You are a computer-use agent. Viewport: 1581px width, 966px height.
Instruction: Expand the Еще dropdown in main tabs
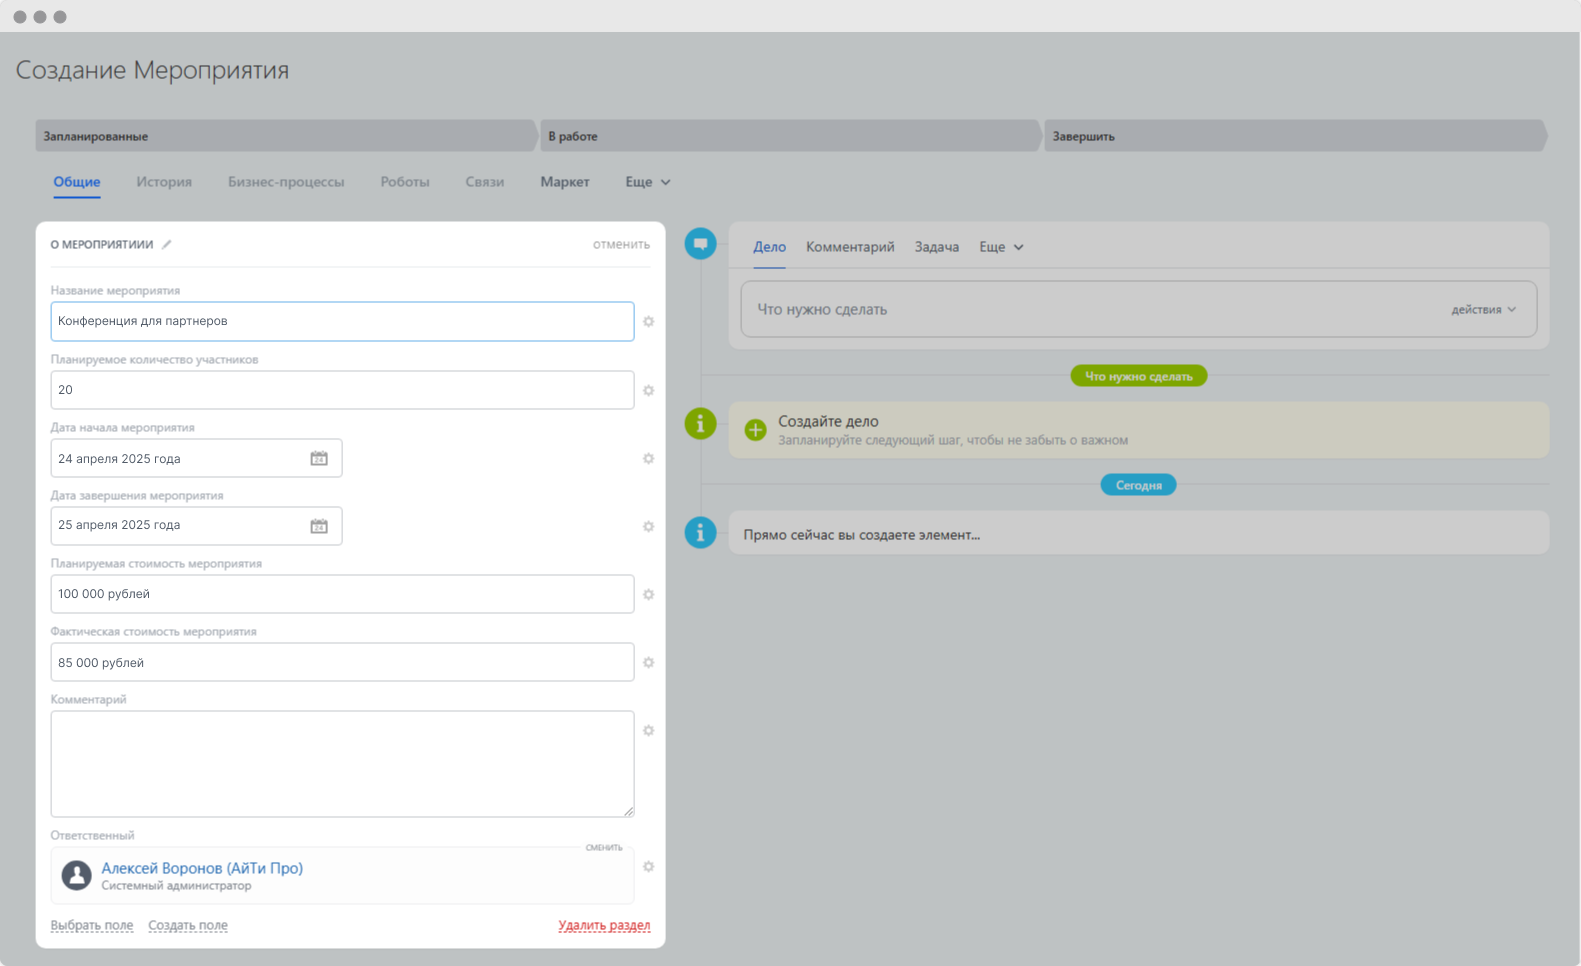(x=647, y=182)
